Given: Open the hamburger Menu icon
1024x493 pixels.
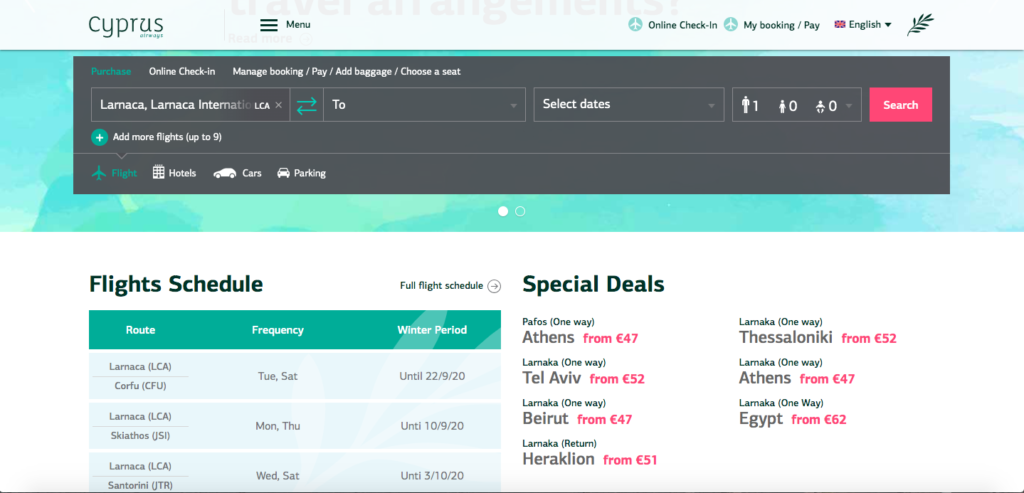Looking at the screenshot, I should click(269, 25).
